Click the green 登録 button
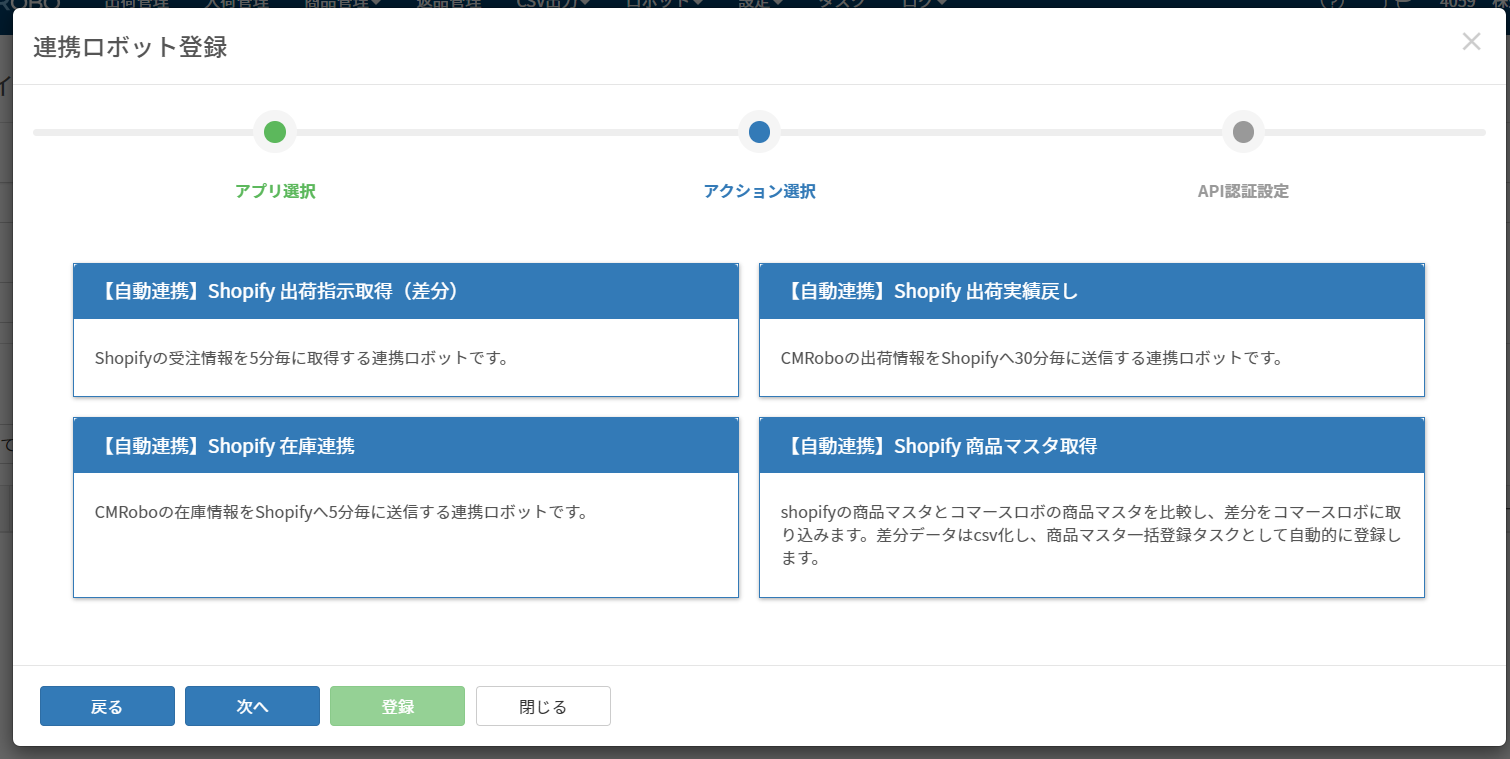This screenshot has width=1510, height=759. click(x=397, y=706)
